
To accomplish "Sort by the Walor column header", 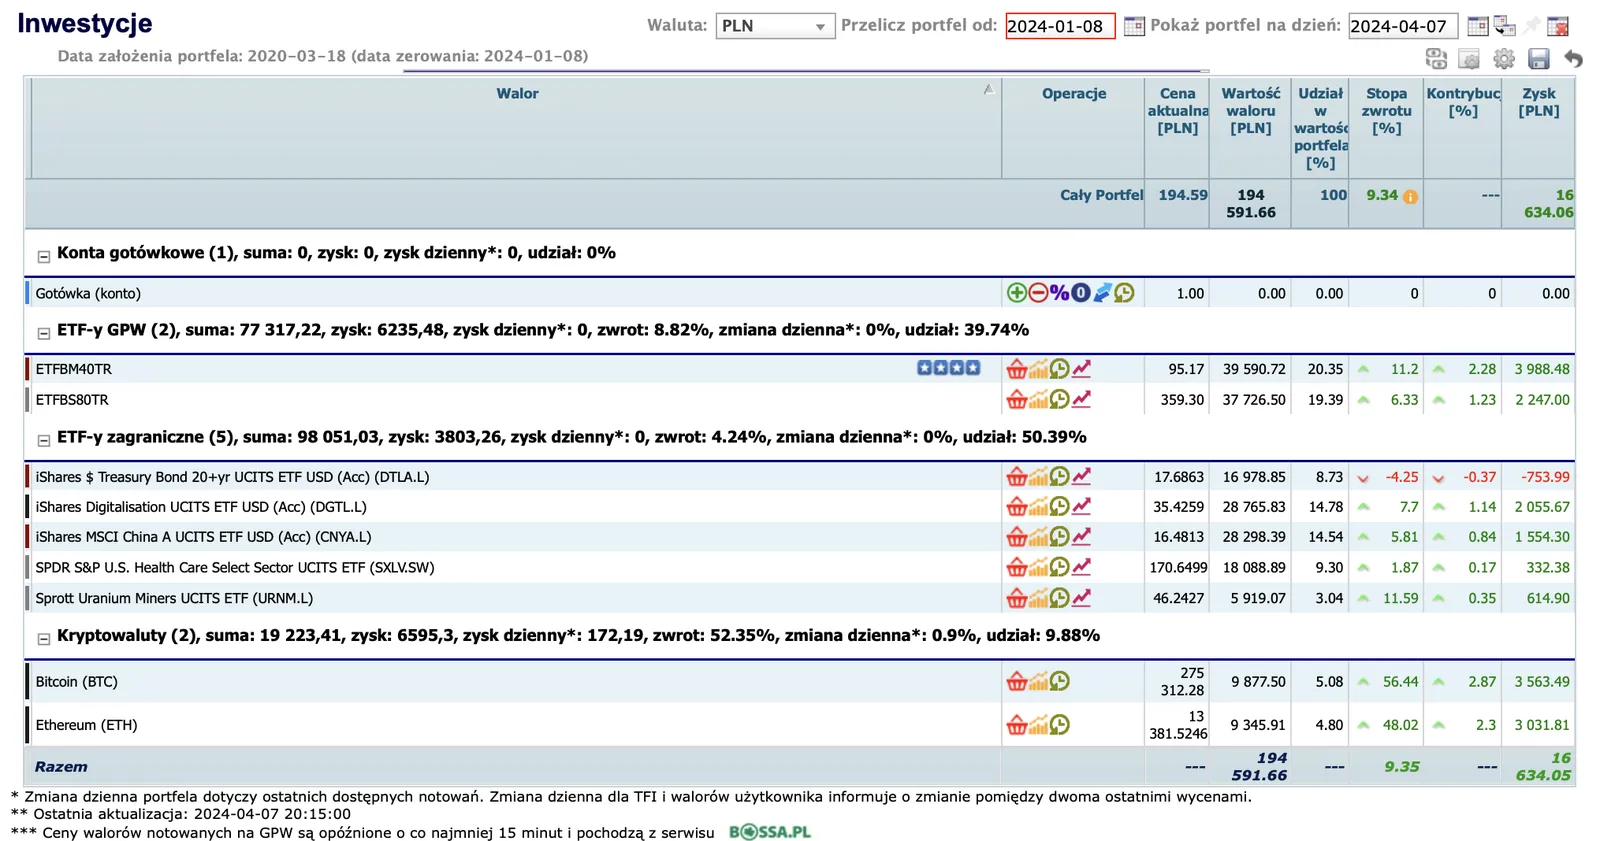I will click(517, 93).
